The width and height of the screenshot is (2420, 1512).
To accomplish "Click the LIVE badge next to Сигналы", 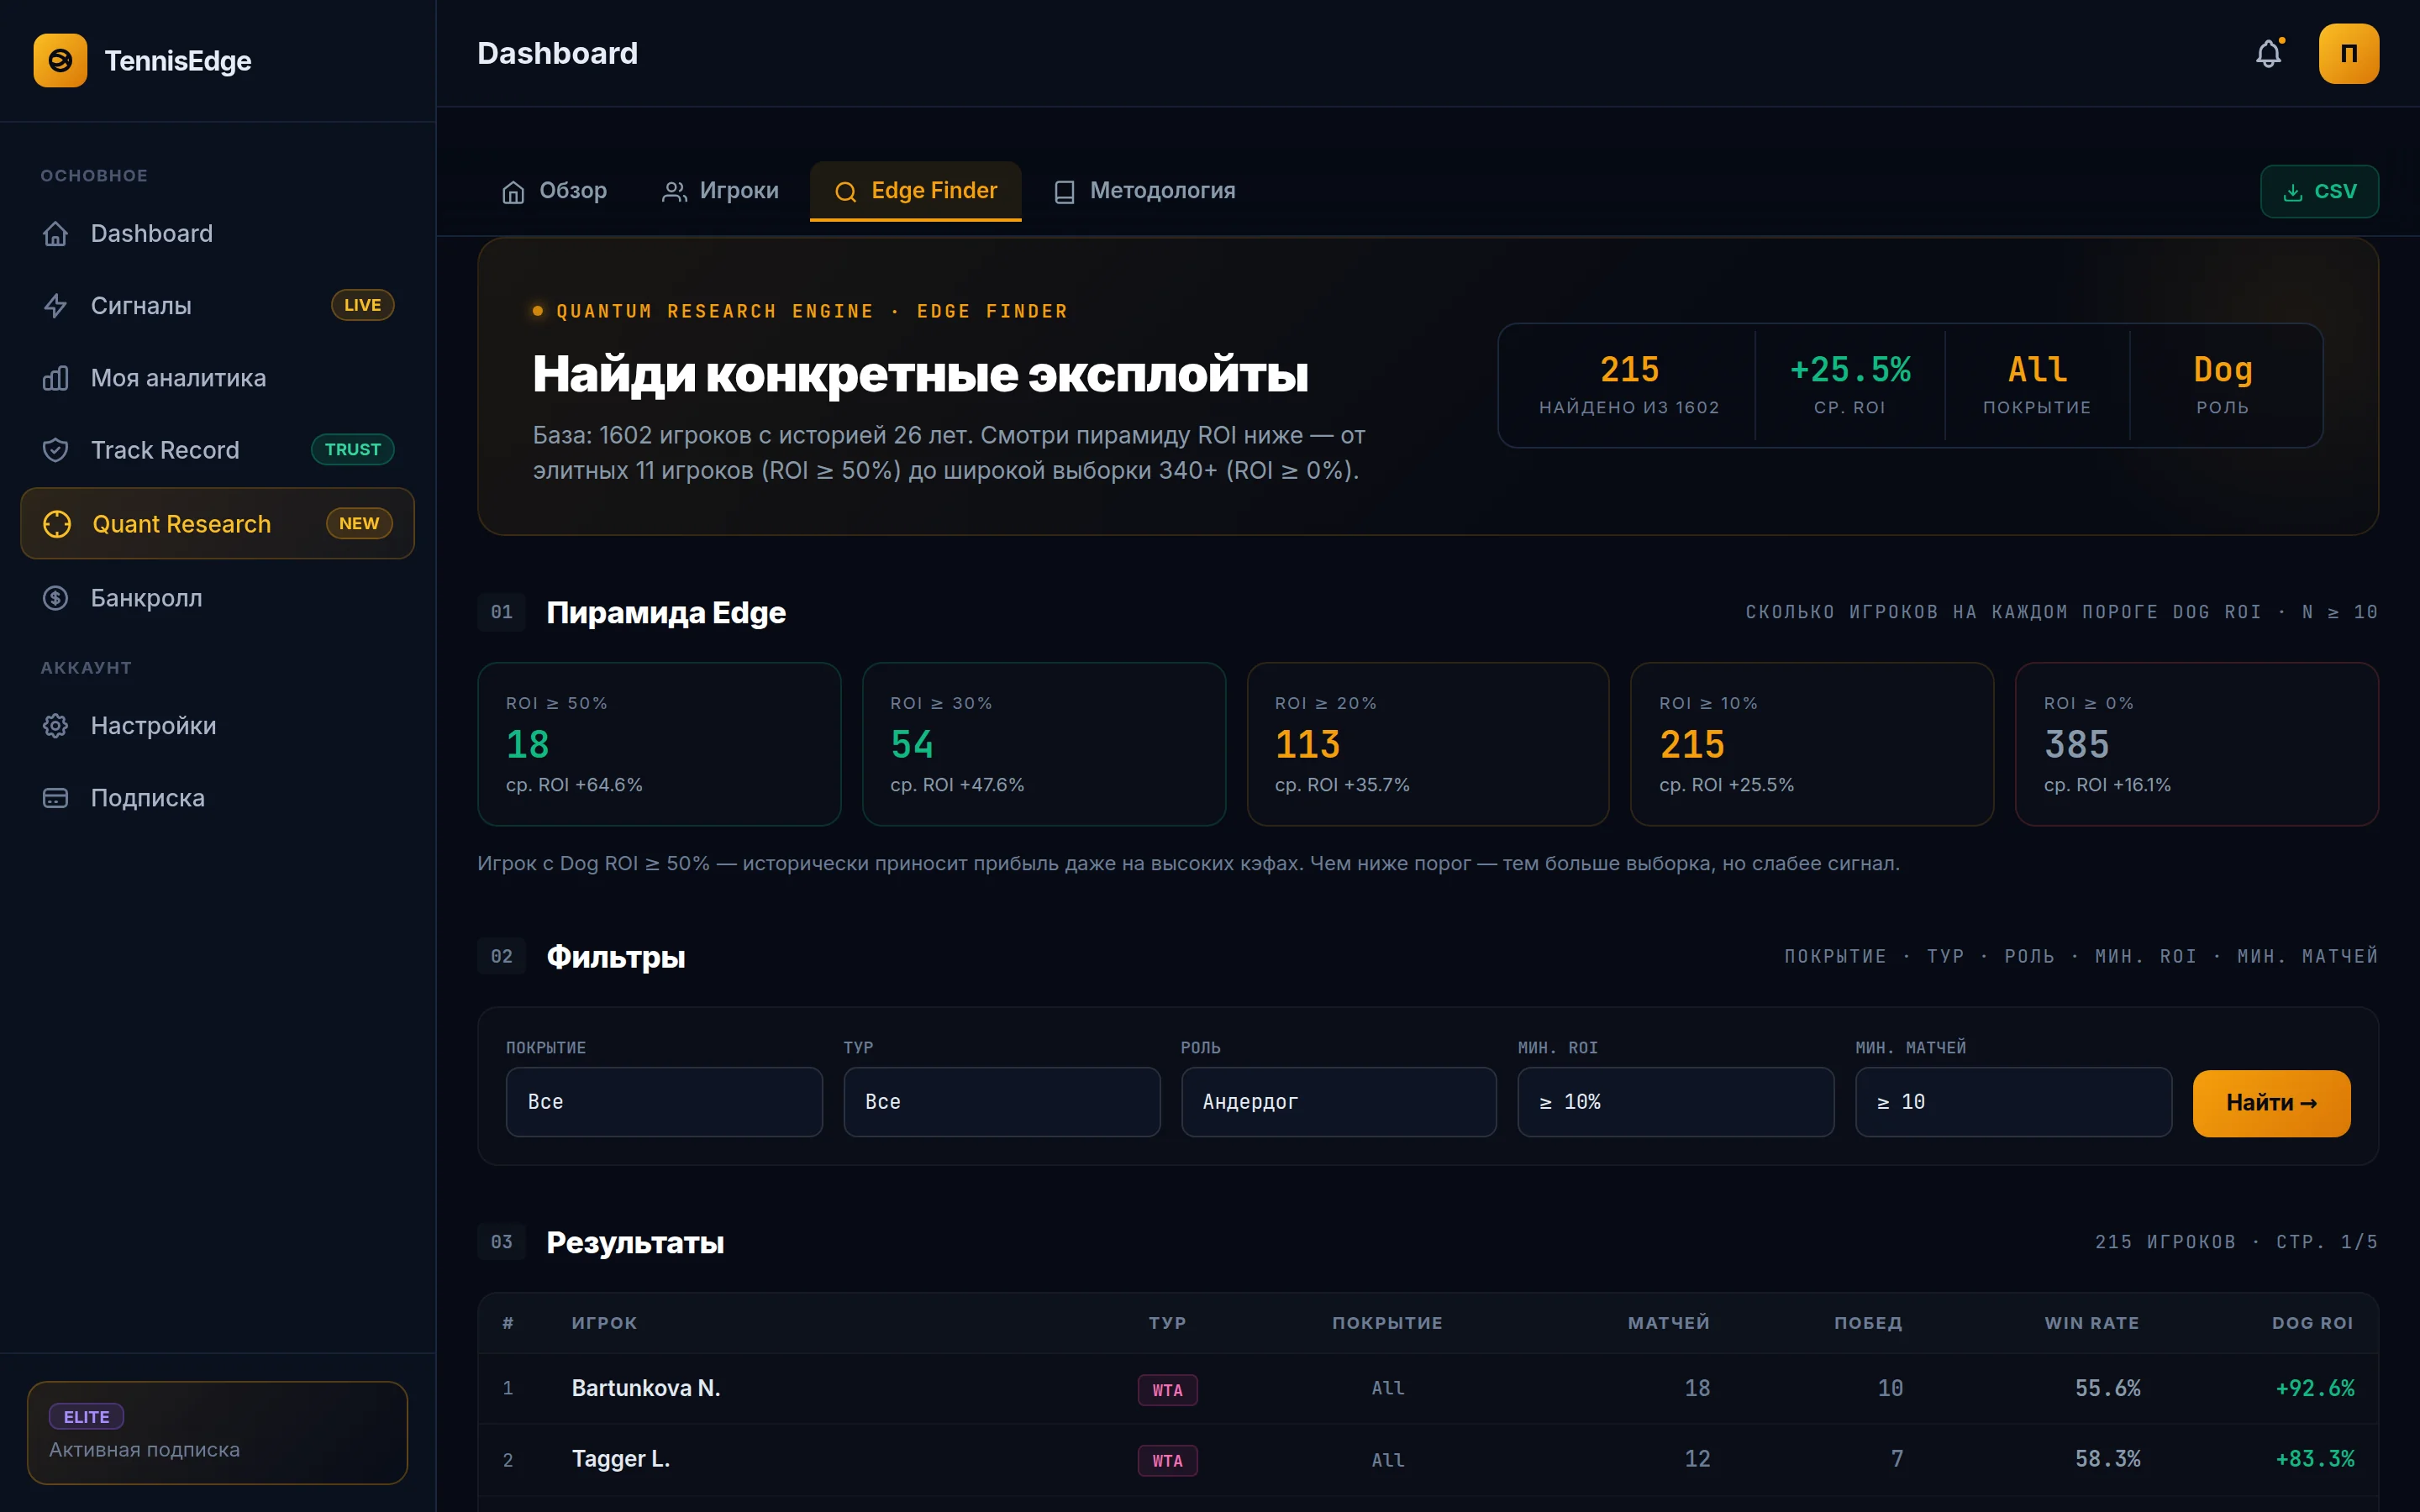I will coord(362,305).
